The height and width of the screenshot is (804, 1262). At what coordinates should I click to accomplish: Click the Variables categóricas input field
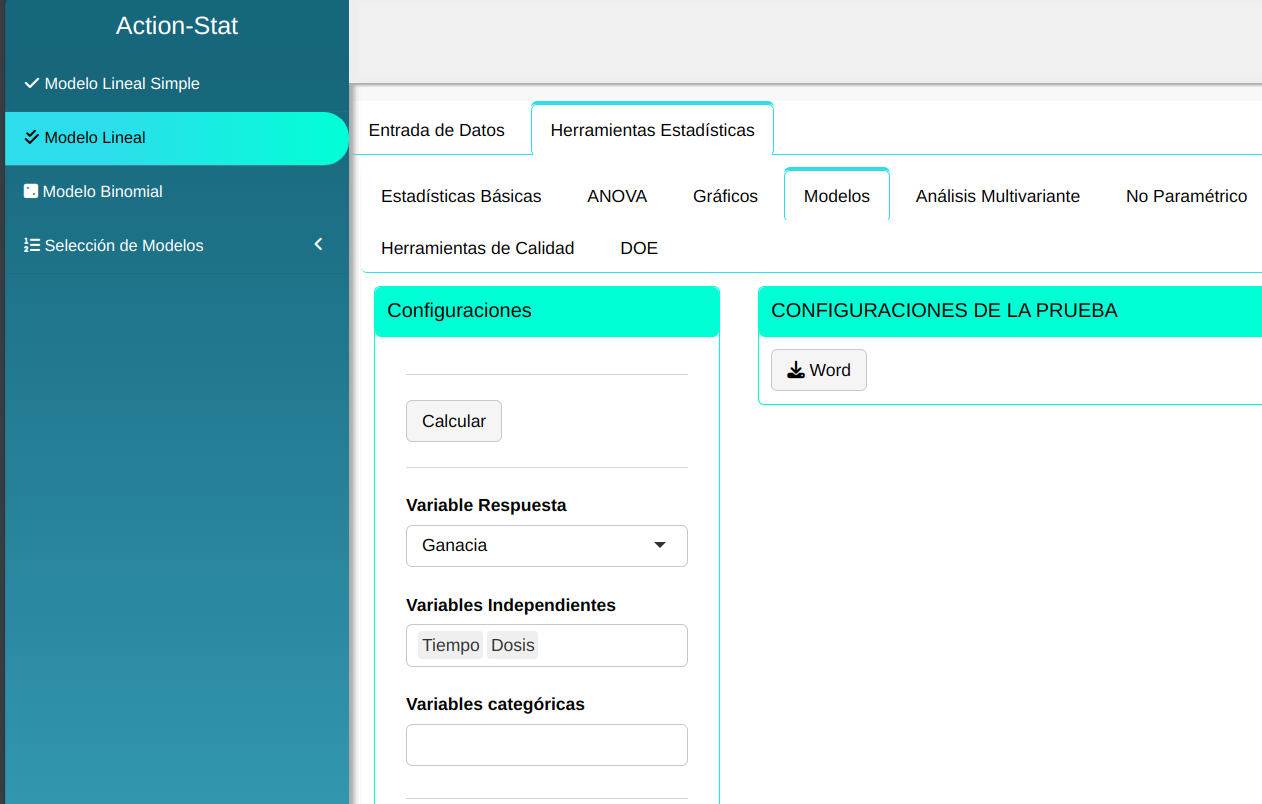pyautogui.click(x=546, y=745)
